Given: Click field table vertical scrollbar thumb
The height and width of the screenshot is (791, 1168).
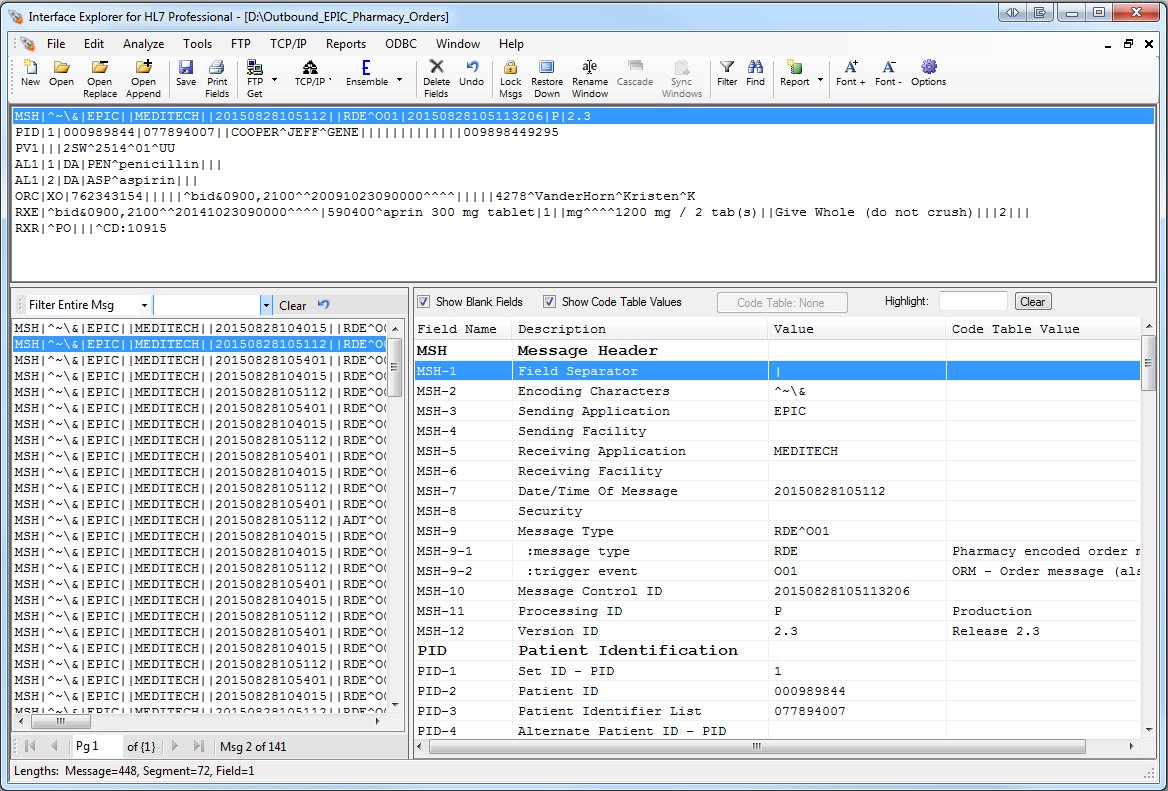Looking at the screenshot, I should [1149, 362].
